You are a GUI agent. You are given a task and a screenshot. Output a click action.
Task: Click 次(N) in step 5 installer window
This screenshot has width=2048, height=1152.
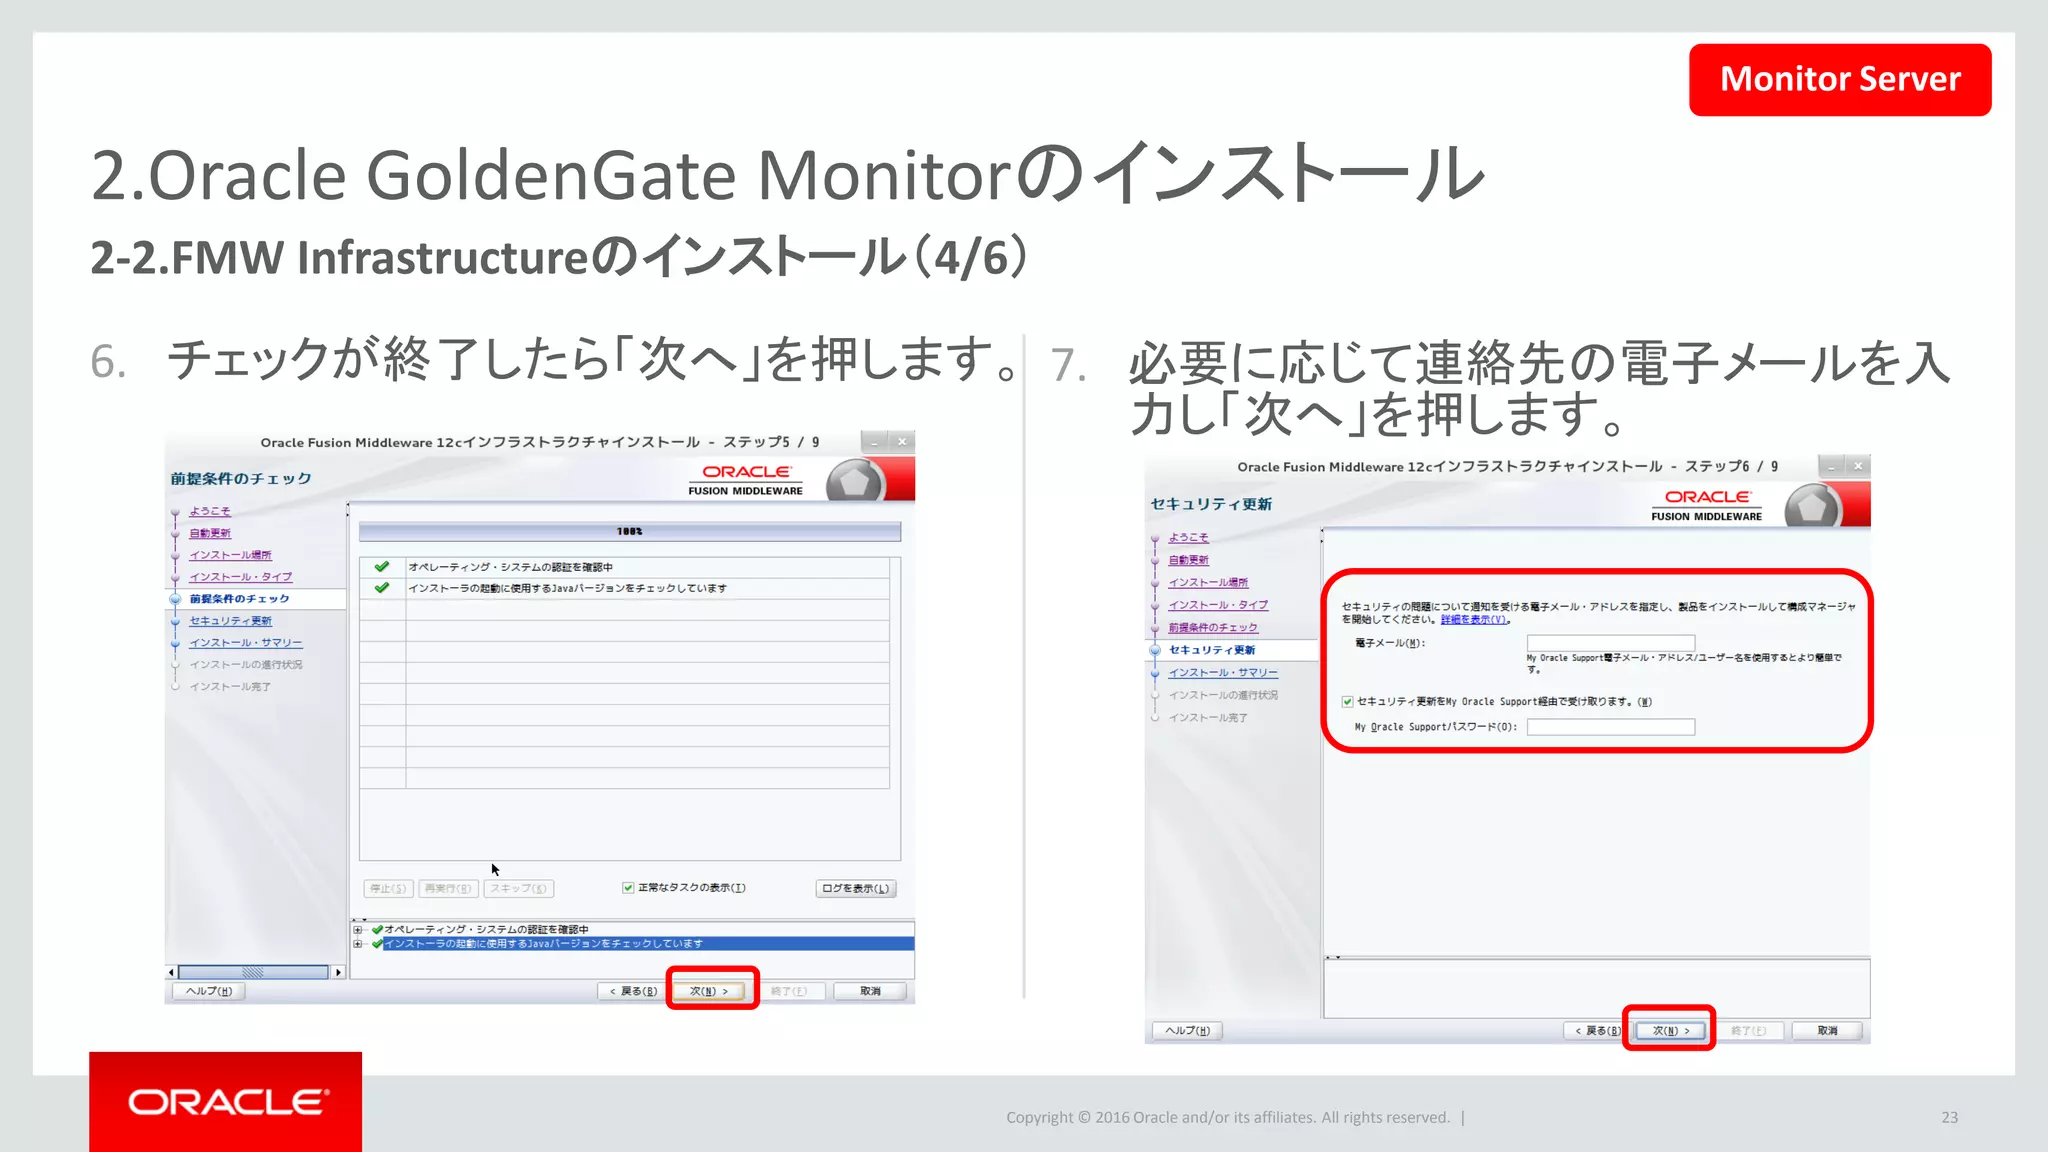pyautogui.click(x=709, y=991)
